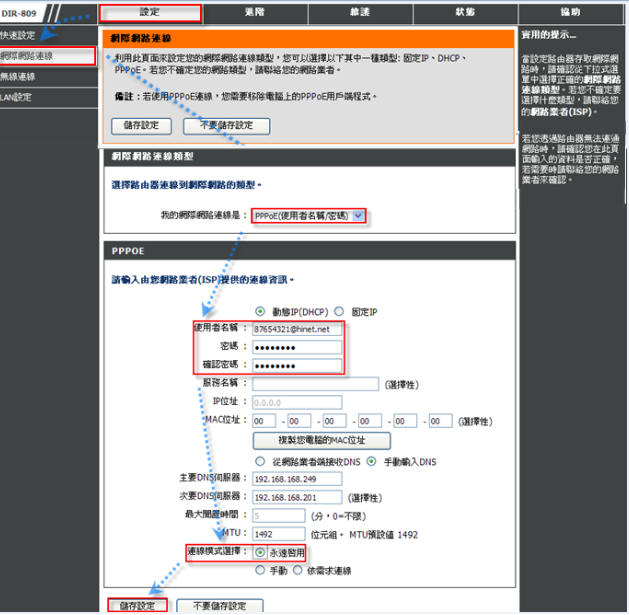Click the 主要DNS伺服器 address field

(298, 479)
